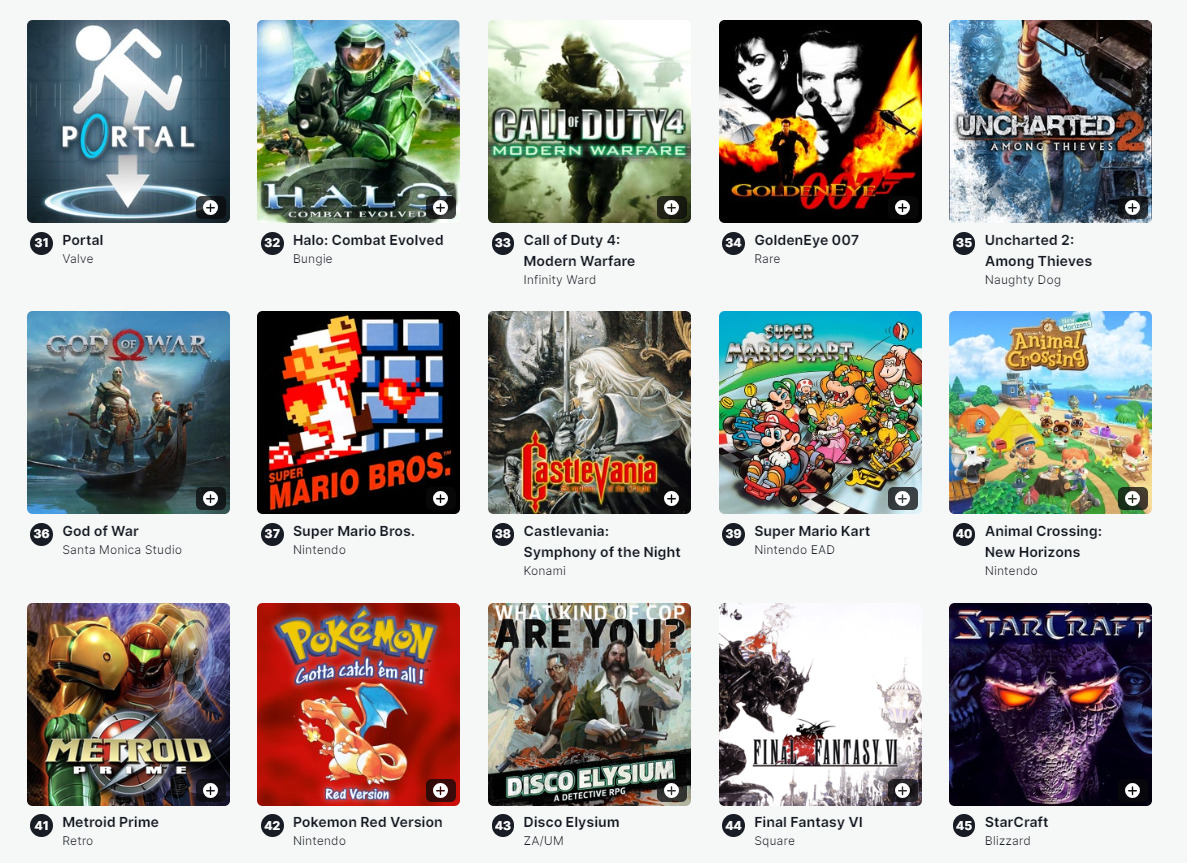Screen dimensions: 1187x863
Task: Add God of War with plus icon
Action: coord(210,498)
